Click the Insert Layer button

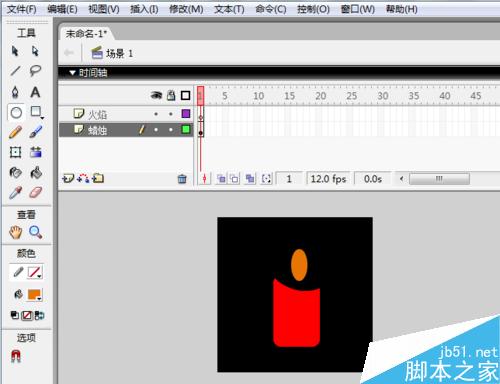pos(68,179)
